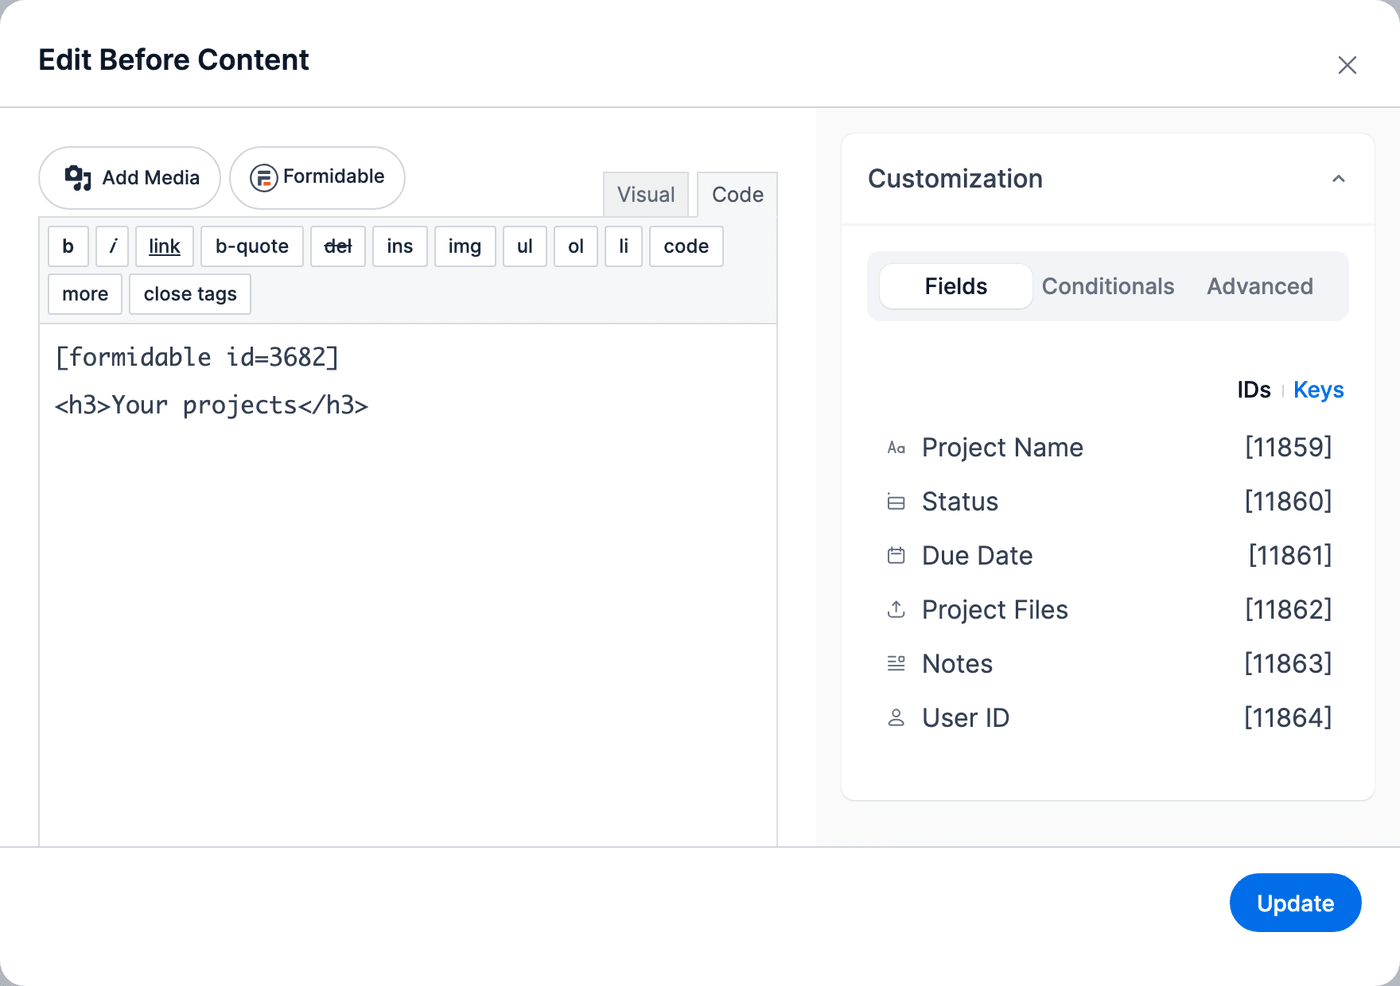This screenshot has width=1400, height=986.
Task: Insert a link tag
Action: (164, 246)
